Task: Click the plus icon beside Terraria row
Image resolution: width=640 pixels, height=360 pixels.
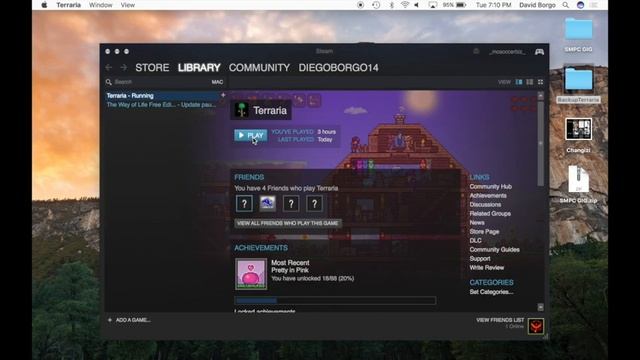Action: click(223, 95)
